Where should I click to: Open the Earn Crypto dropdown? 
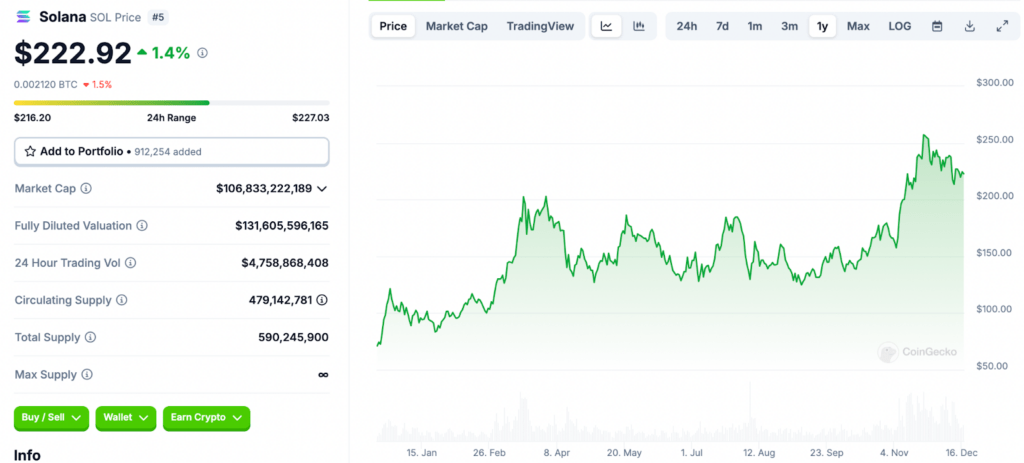click(206, 418)
